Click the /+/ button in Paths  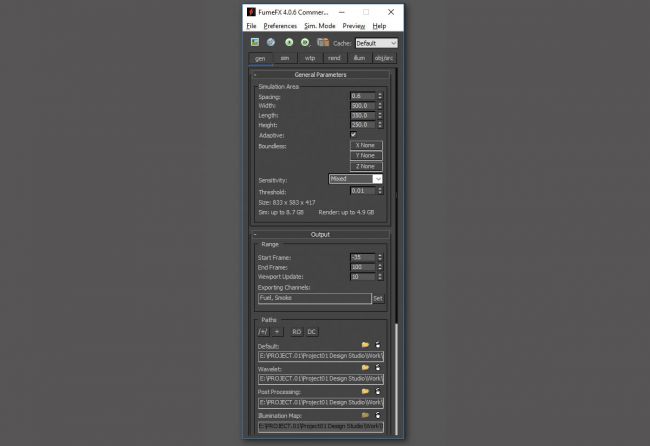(x=263, y=332)
